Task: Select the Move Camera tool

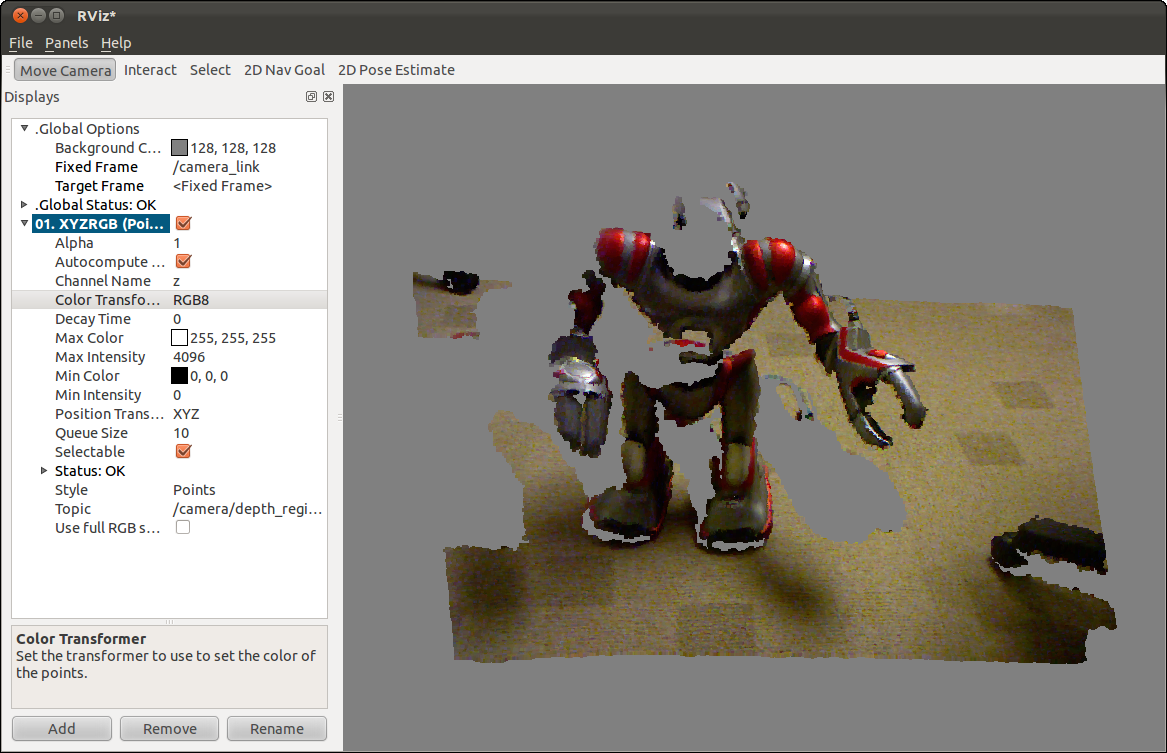Action: [65, 71]
